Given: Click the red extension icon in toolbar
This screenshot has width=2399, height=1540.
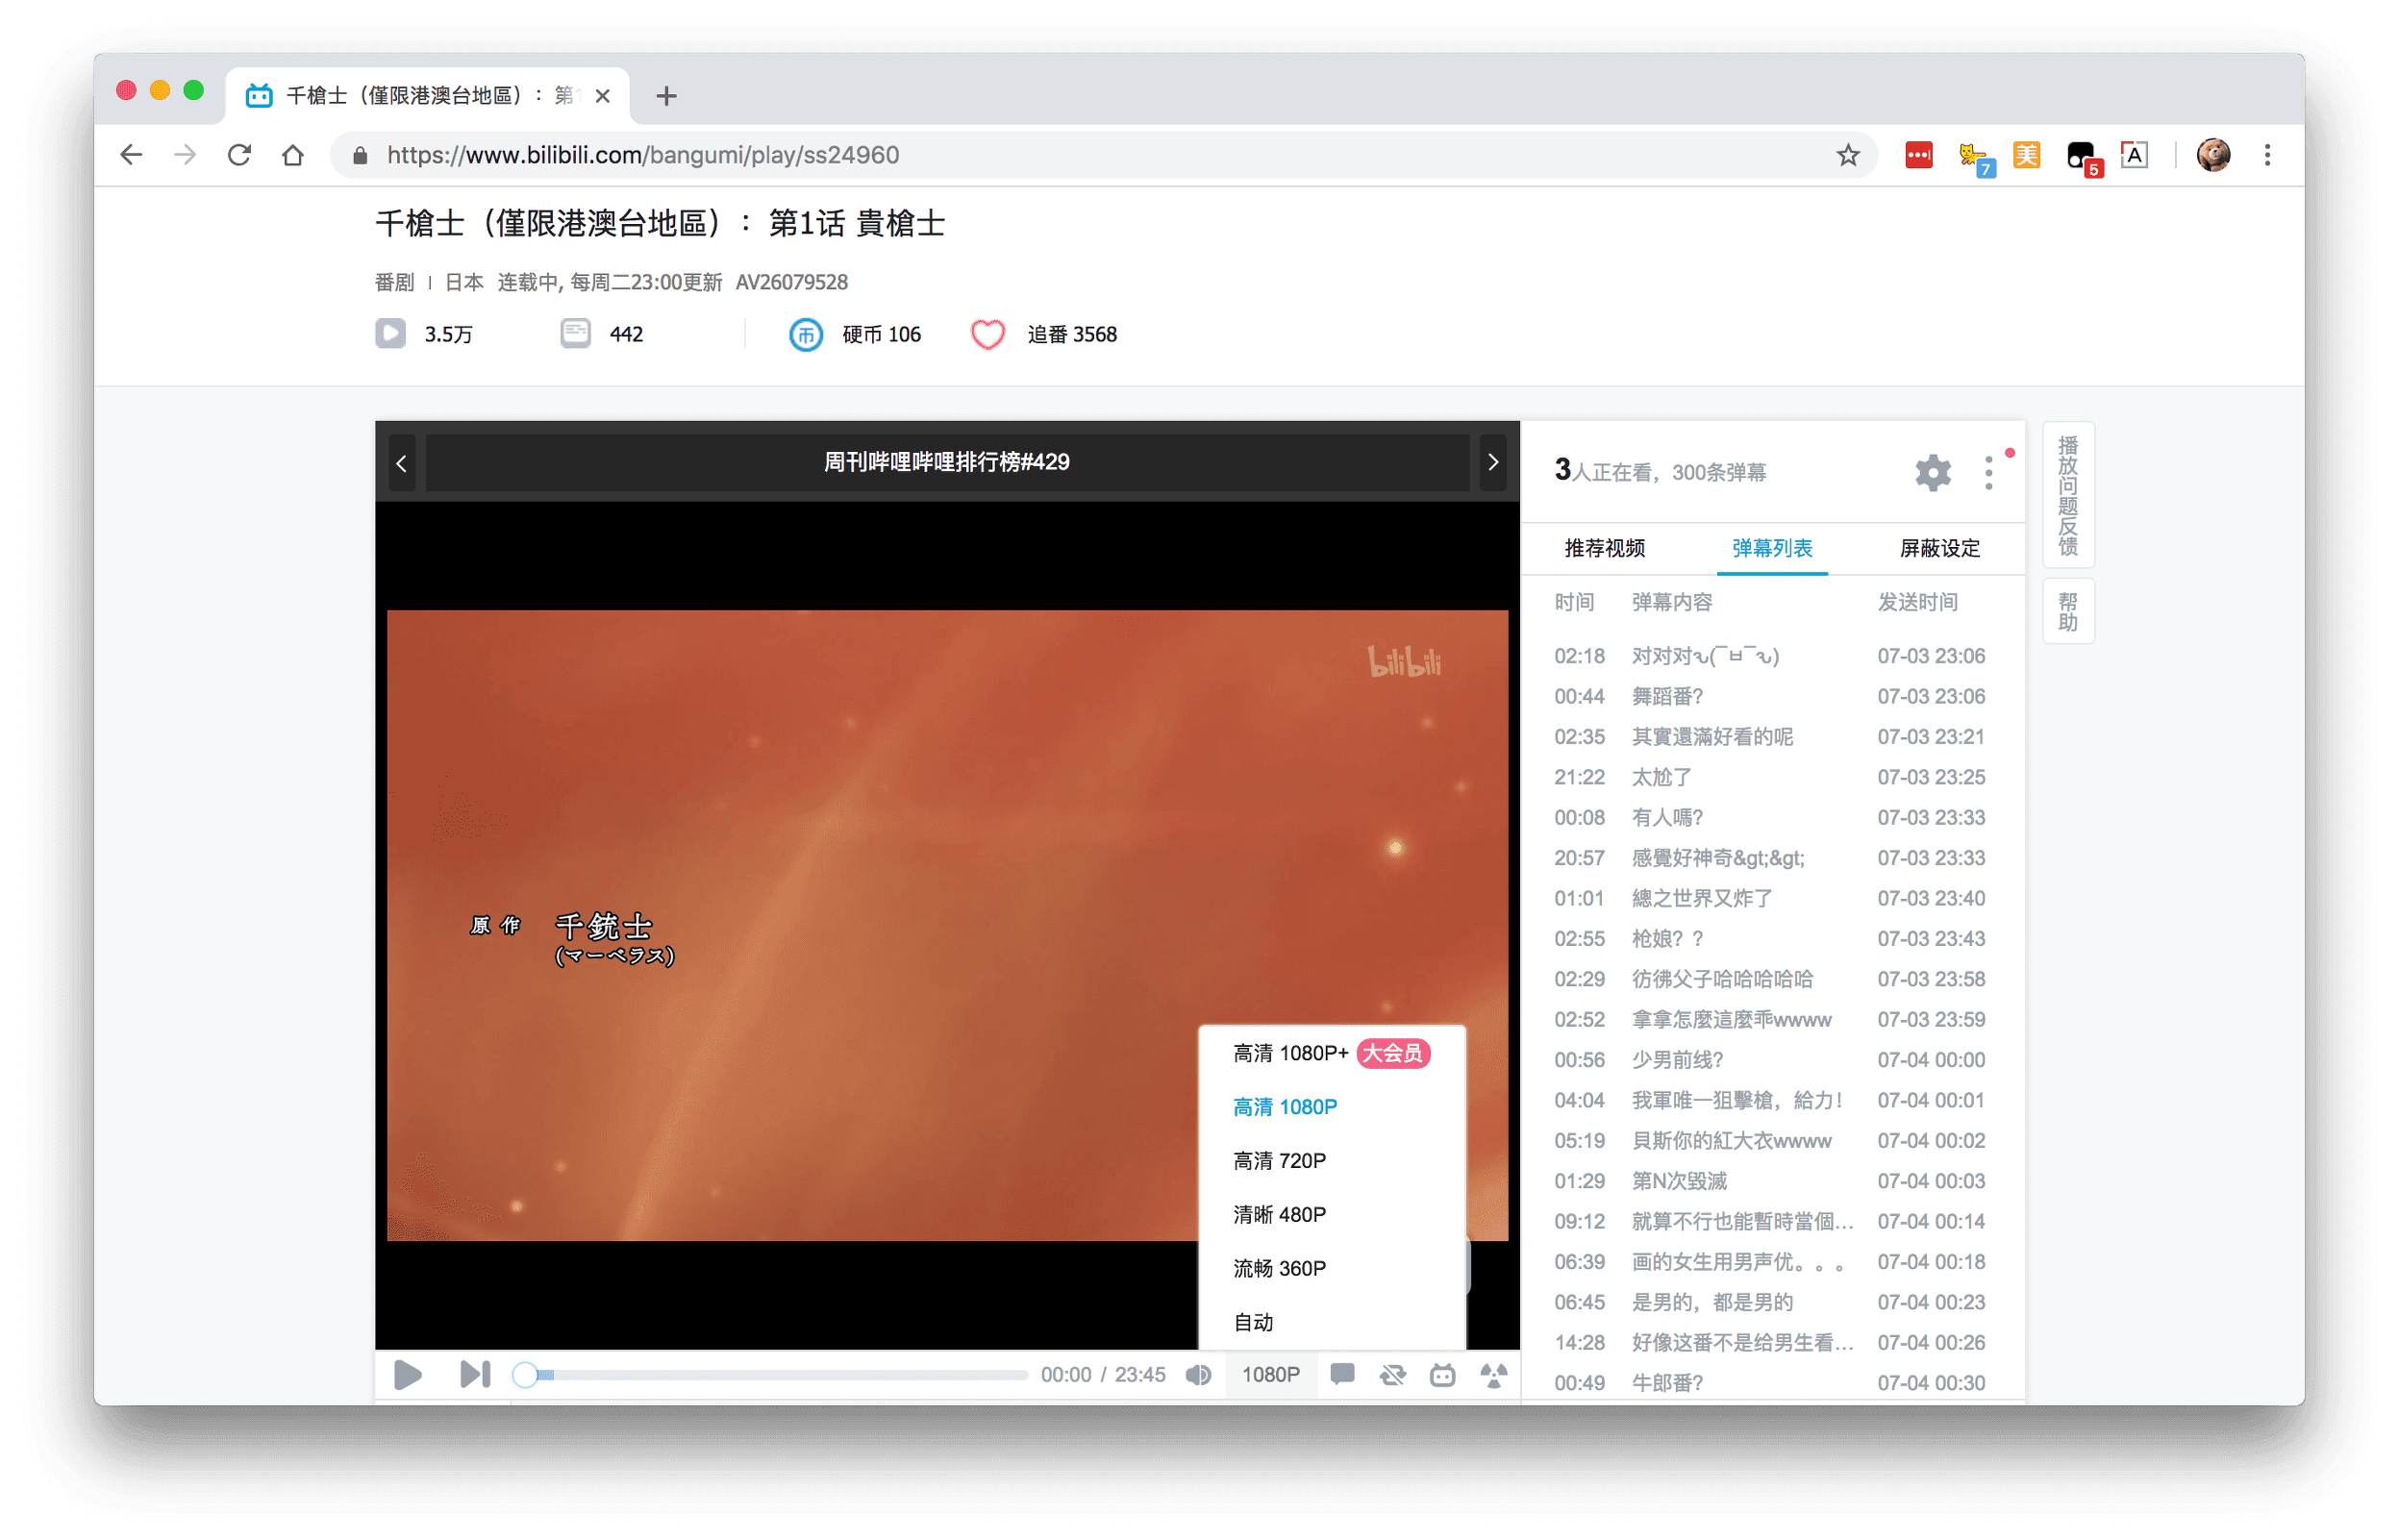Looking at the screenshot, I should (x=1918, y=155).
